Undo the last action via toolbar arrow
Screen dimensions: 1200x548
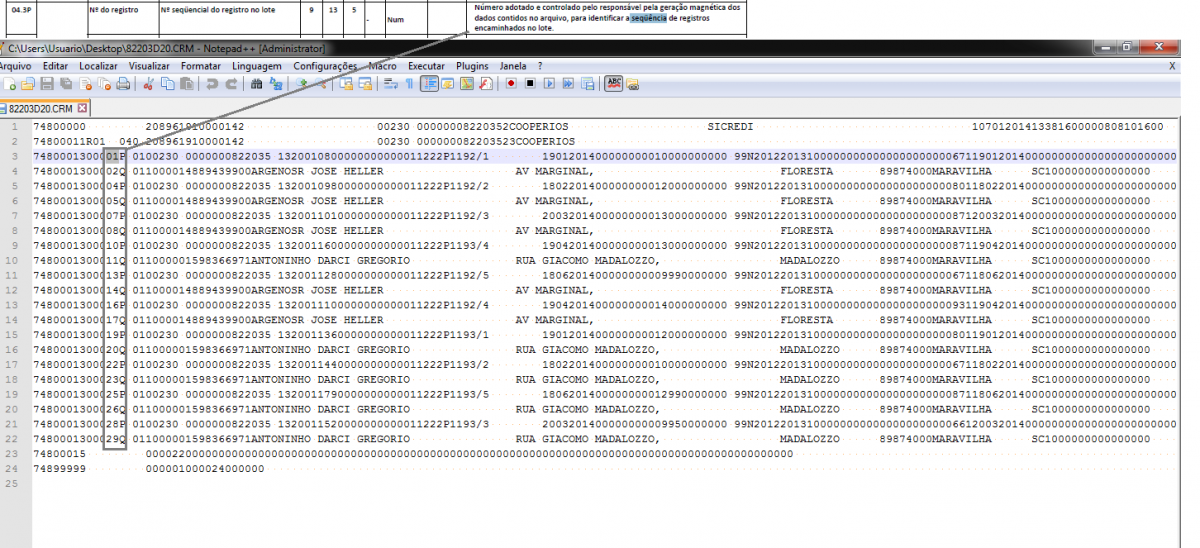coord(212,83)
